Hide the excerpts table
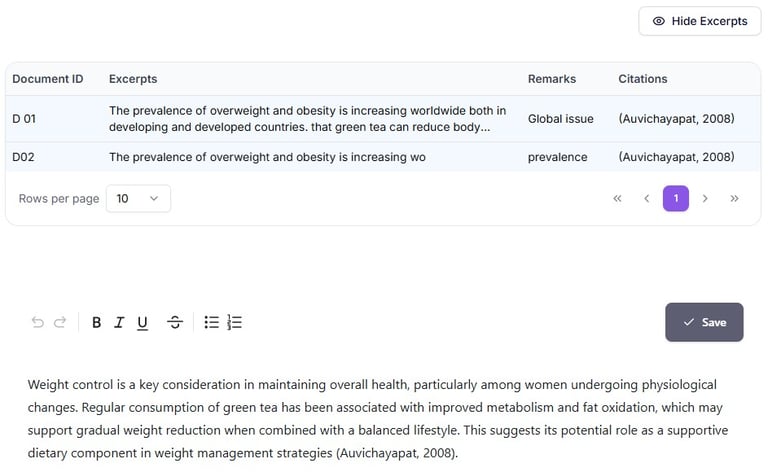 [700, 21]
